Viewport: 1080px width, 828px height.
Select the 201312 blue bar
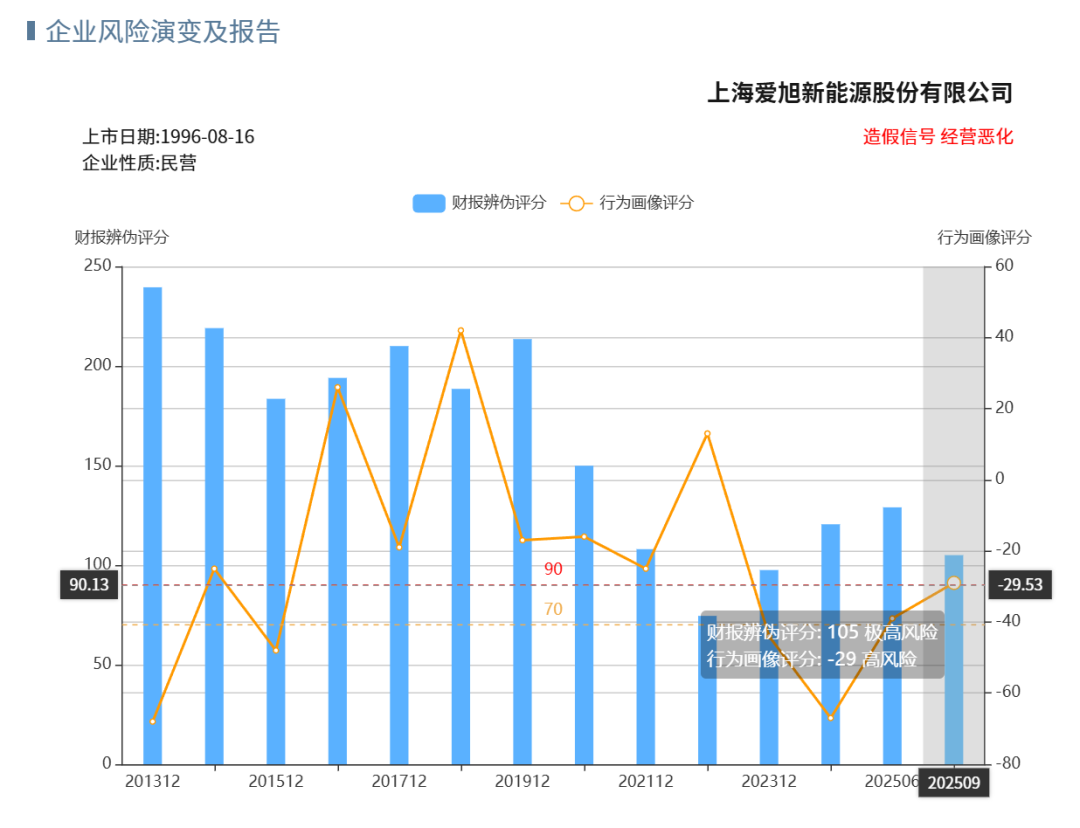pyautogui.click(x=153, y=526)
